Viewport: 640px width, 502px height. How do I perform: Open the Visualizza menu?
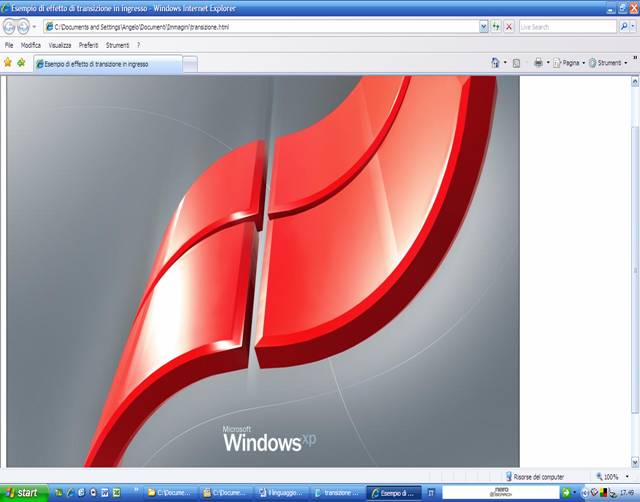(x=60, y=45)
